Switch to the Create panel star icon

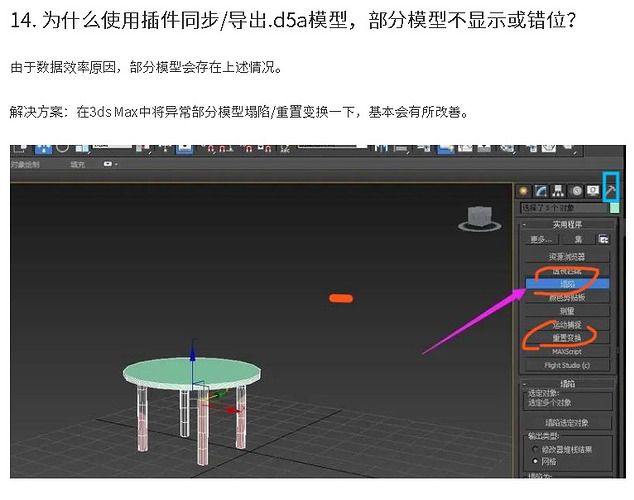point(523,190)
